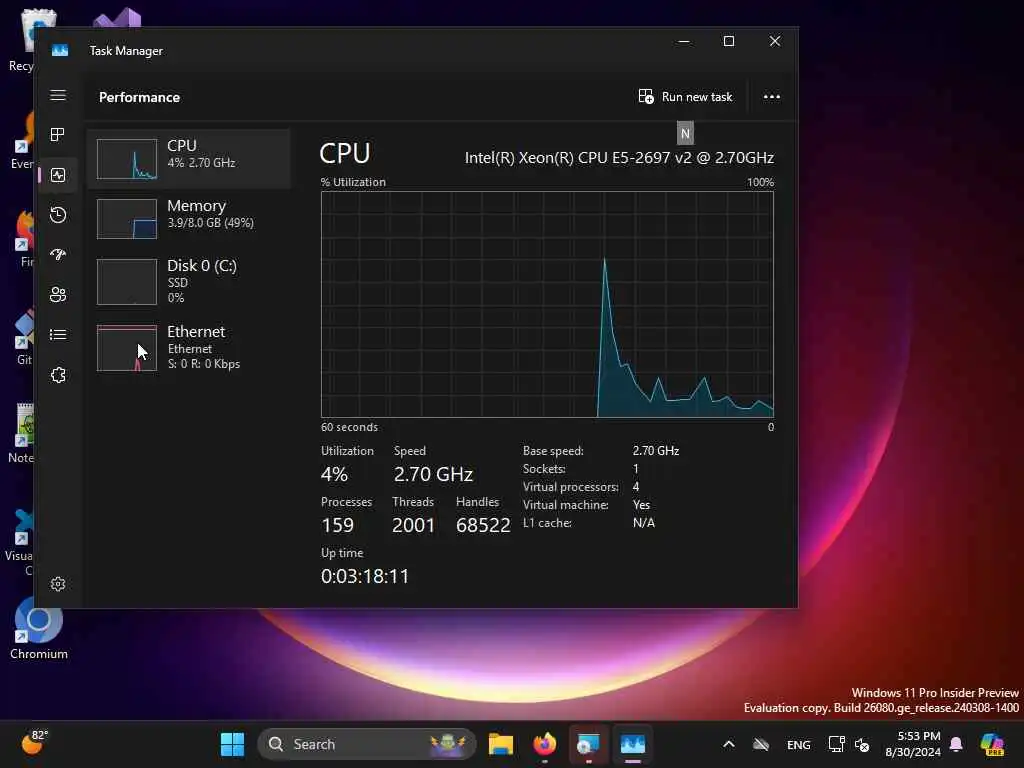Image resolution: width=1024 pixels, height=768 pixels.
Task: Click the Performance page heading
Action: pyautogui.click(x=139, y=97)
